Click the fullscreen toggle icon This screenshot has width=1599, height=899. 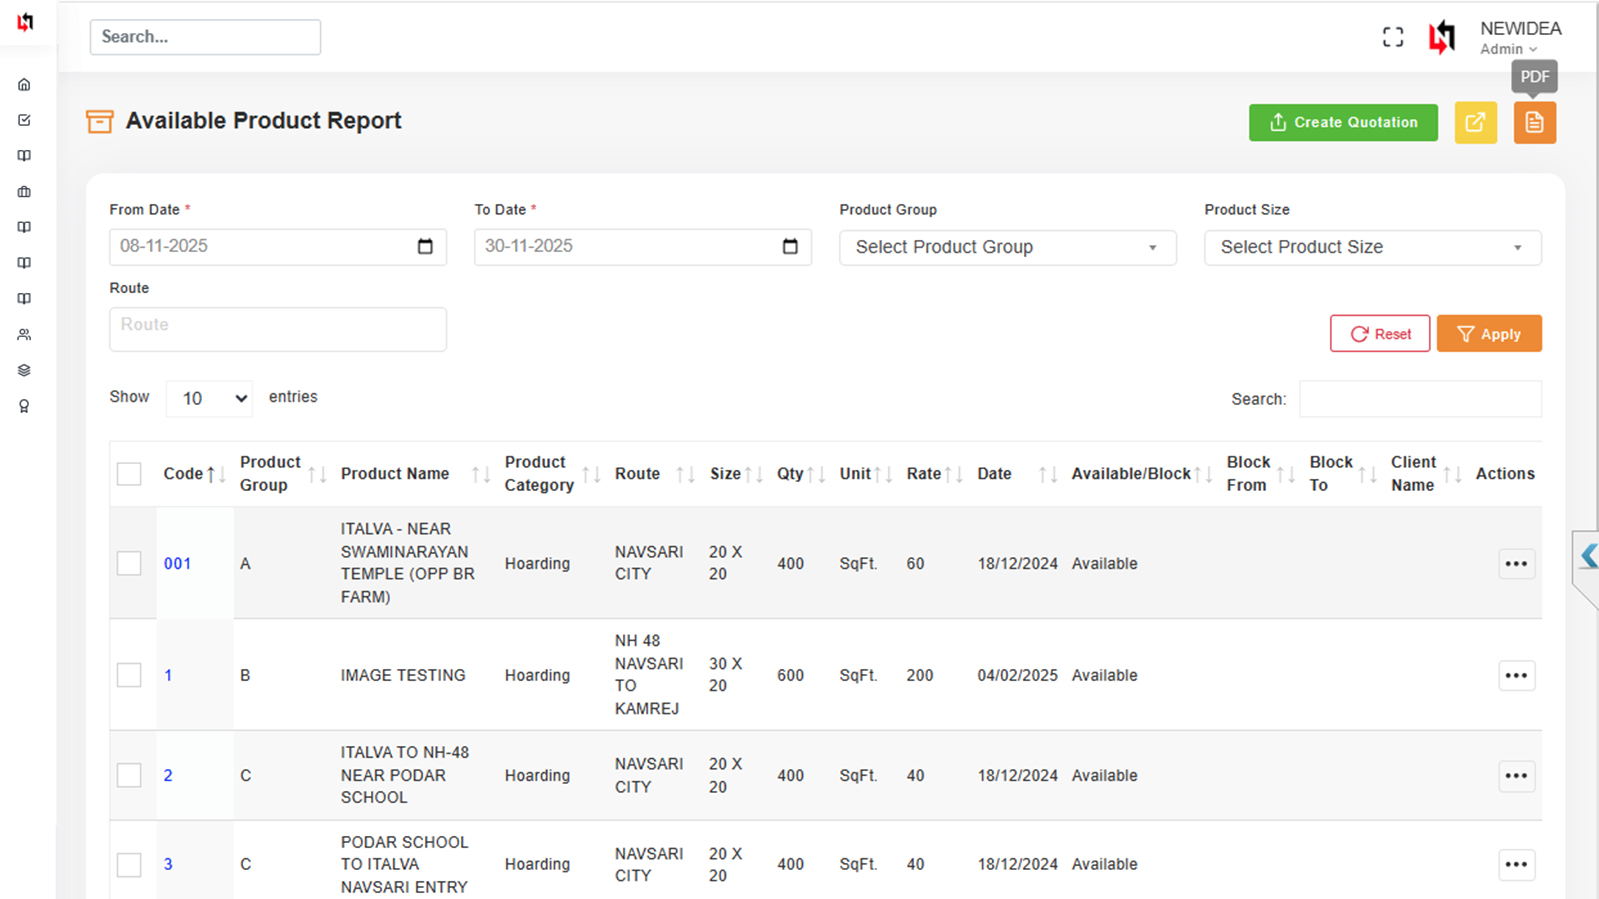point(1392,38)
